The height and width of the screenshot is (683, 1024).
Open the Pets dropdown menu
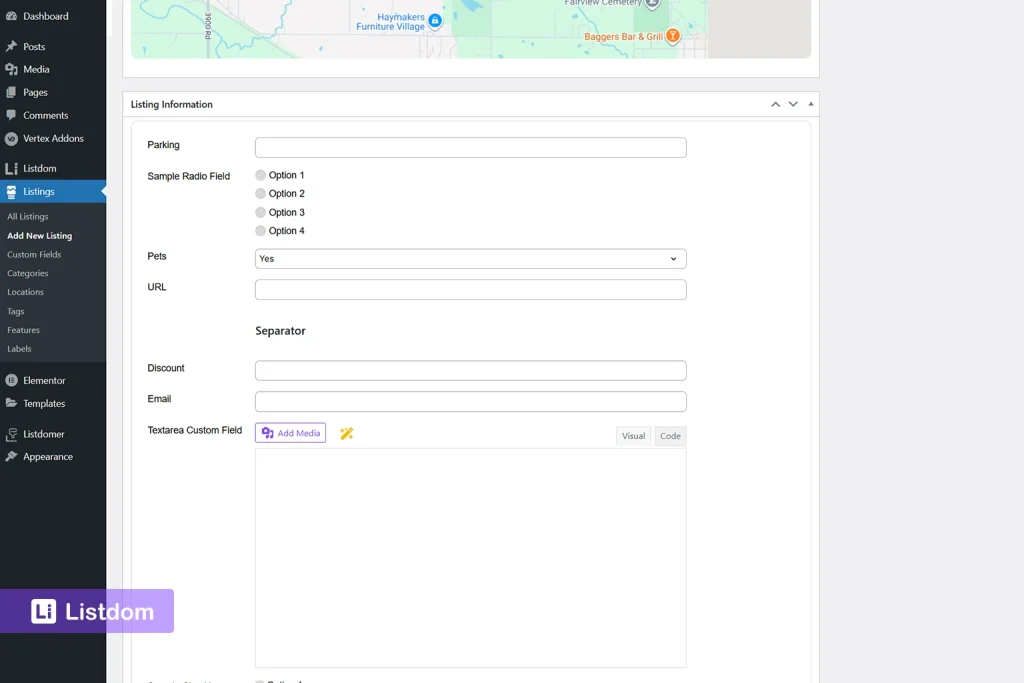click(470, 258)
